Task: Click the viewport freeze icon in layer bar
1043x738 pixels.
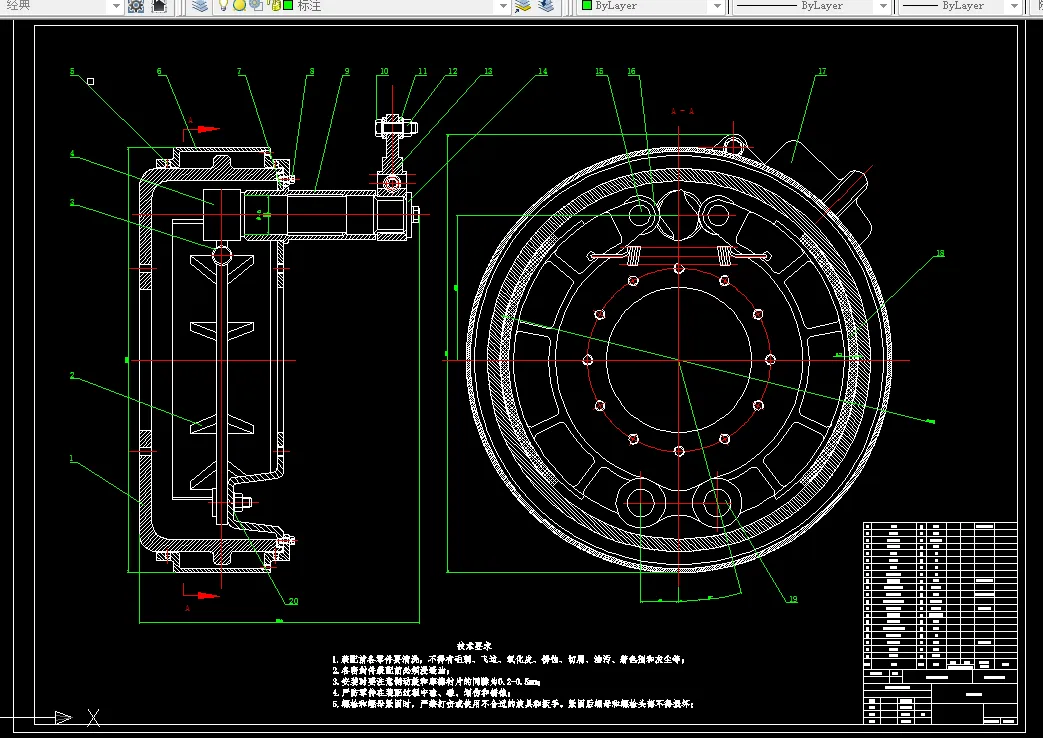Action: 256,6
